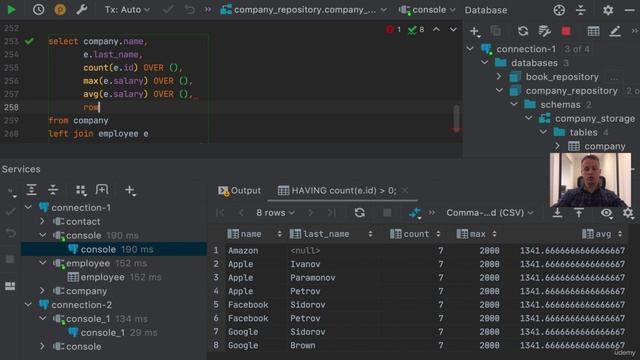Screen dimensions: 640x360
Task: Click the presenter webcam thumbnail
Action: [x=590, y=180]
